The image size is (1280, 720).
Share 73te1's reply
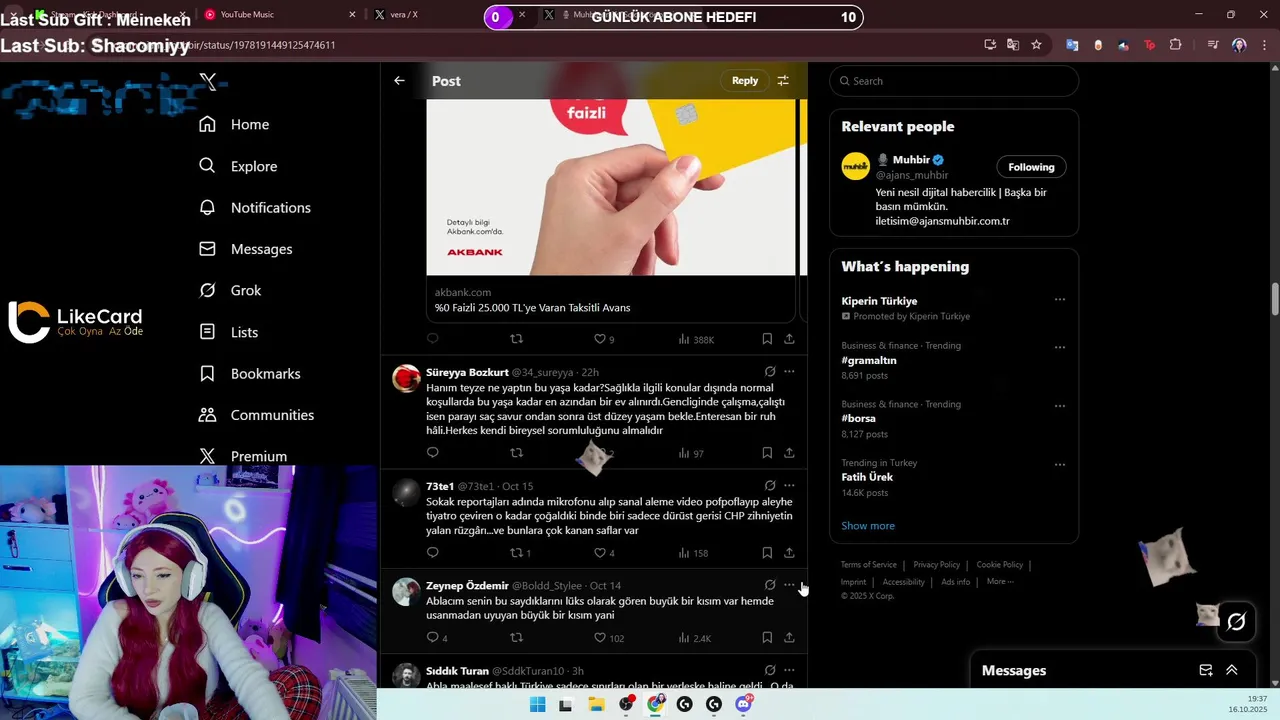coord(789,552)
